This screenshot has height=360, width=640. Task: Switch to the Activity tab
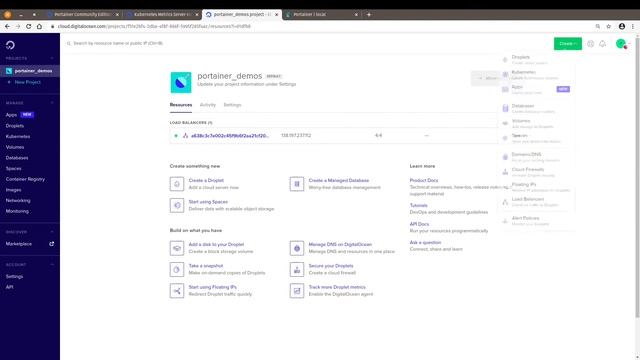[x=207, y=105]
